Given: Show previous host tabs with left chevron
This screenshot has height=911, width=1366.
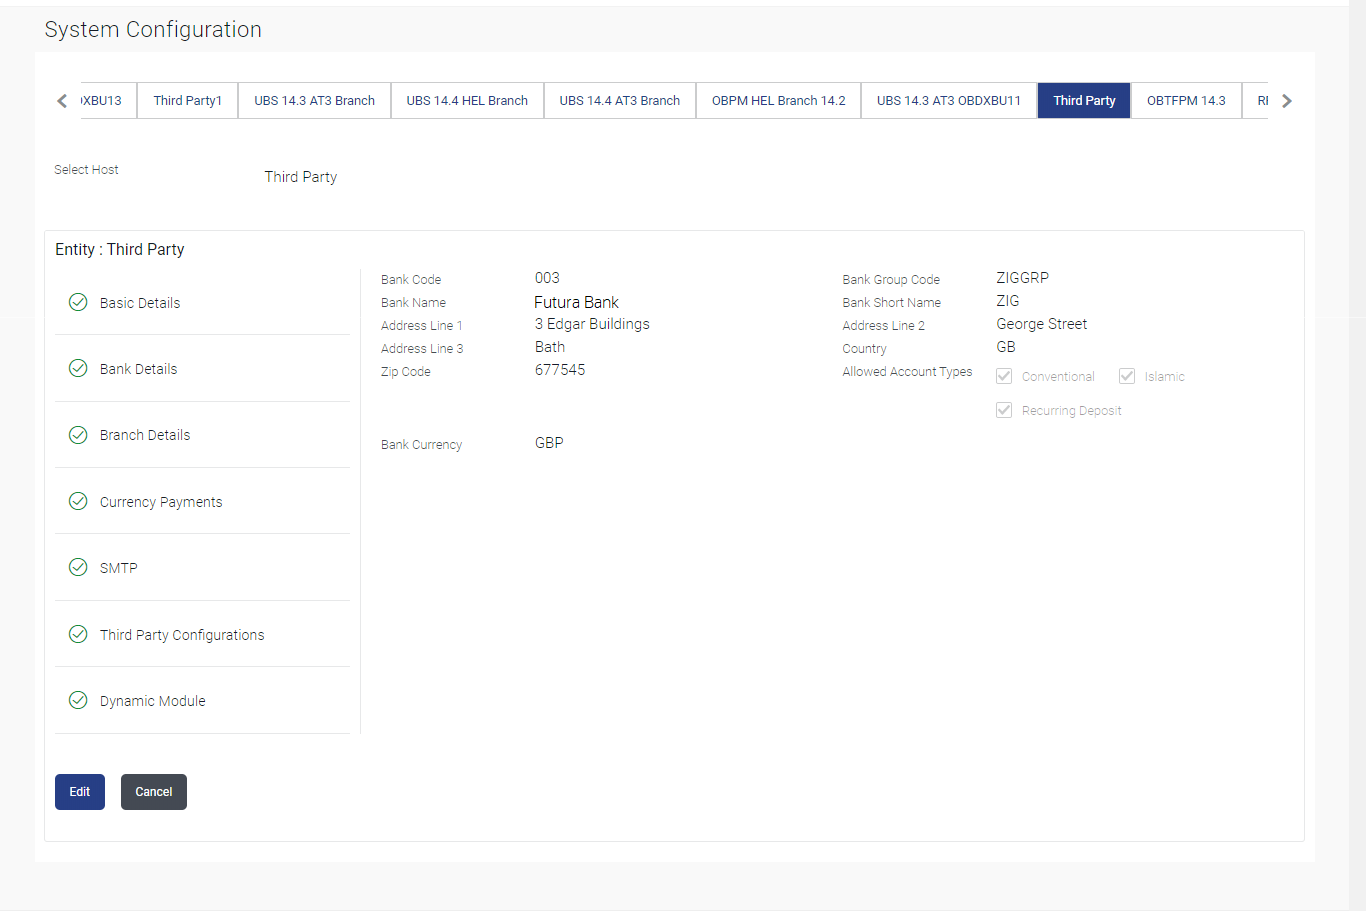Looking at the screenshot, I should coord(62,101).
